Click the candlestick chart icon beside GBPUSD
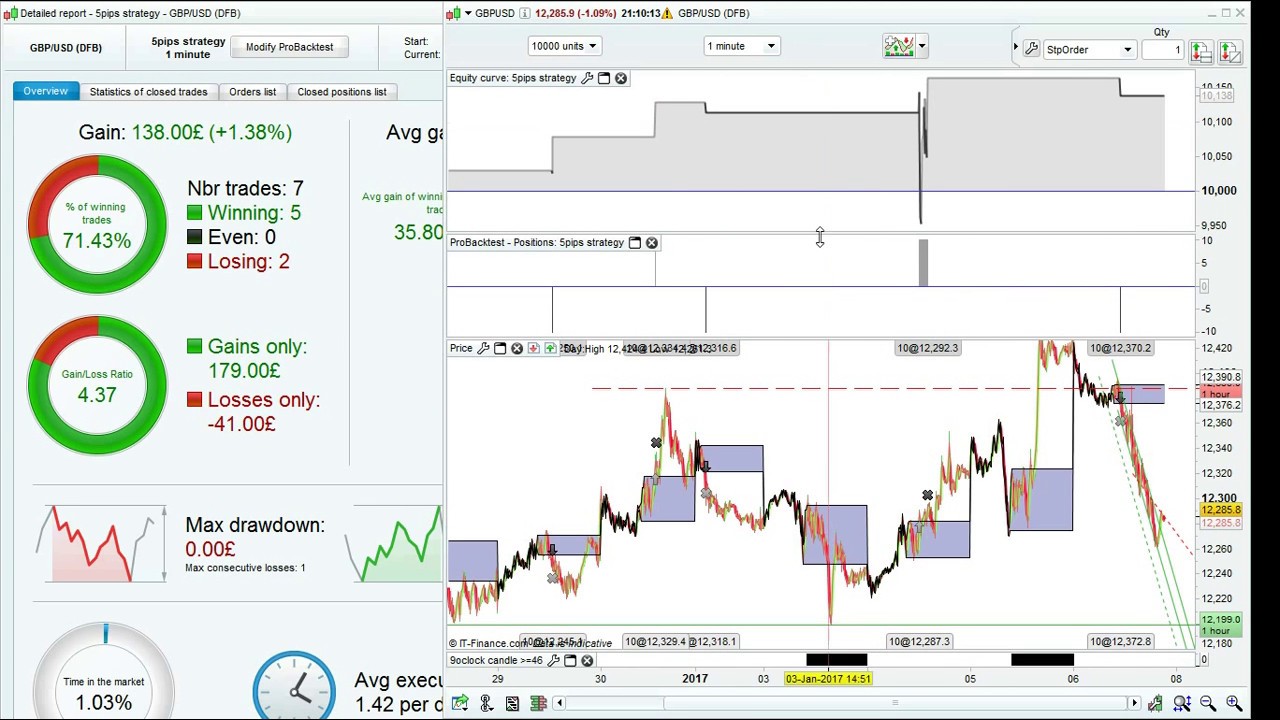Image resolution: width=1280 pixels, height=720 pixels. pyautogui.click(x=454, y=13)
